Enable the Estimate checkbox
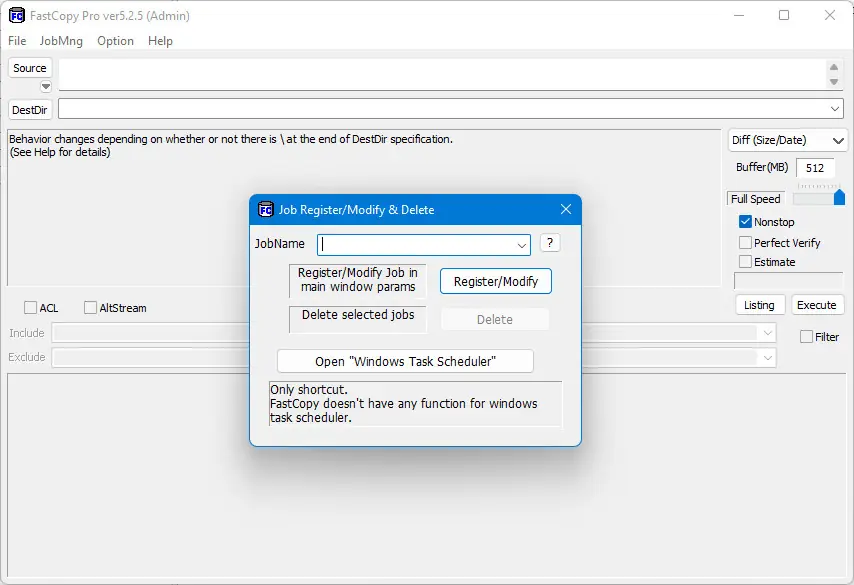This screenshot has height=585, width=854. click(745, 261)
